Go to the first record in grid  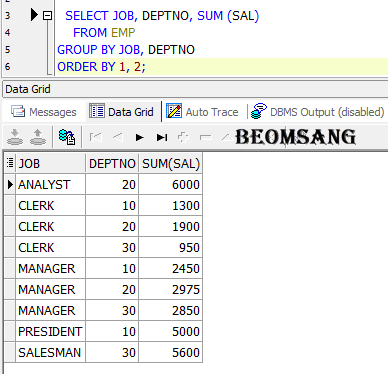(x=96, y=137)
